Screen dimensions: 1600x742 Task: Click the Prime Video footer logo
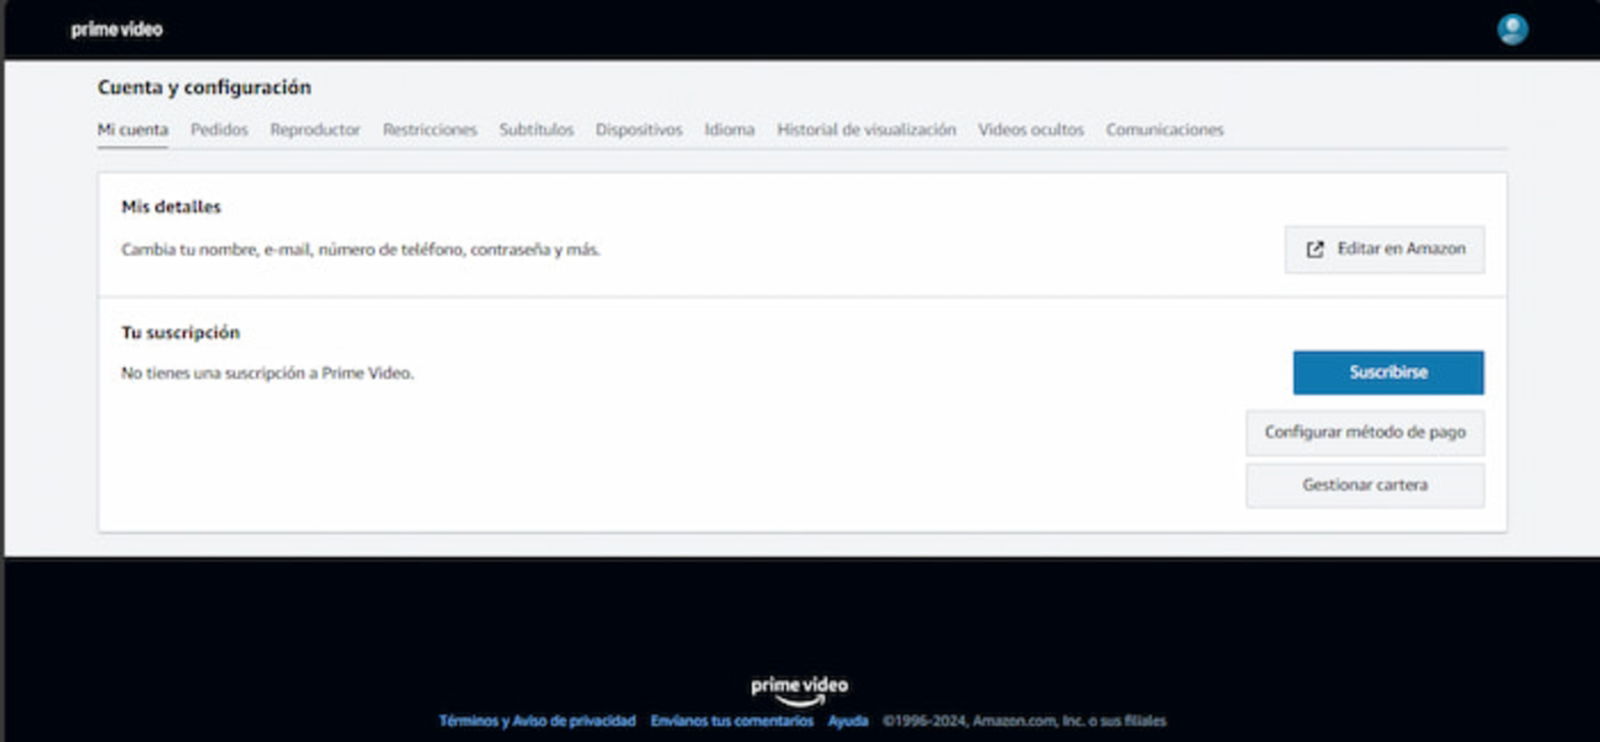click(799, 690)
